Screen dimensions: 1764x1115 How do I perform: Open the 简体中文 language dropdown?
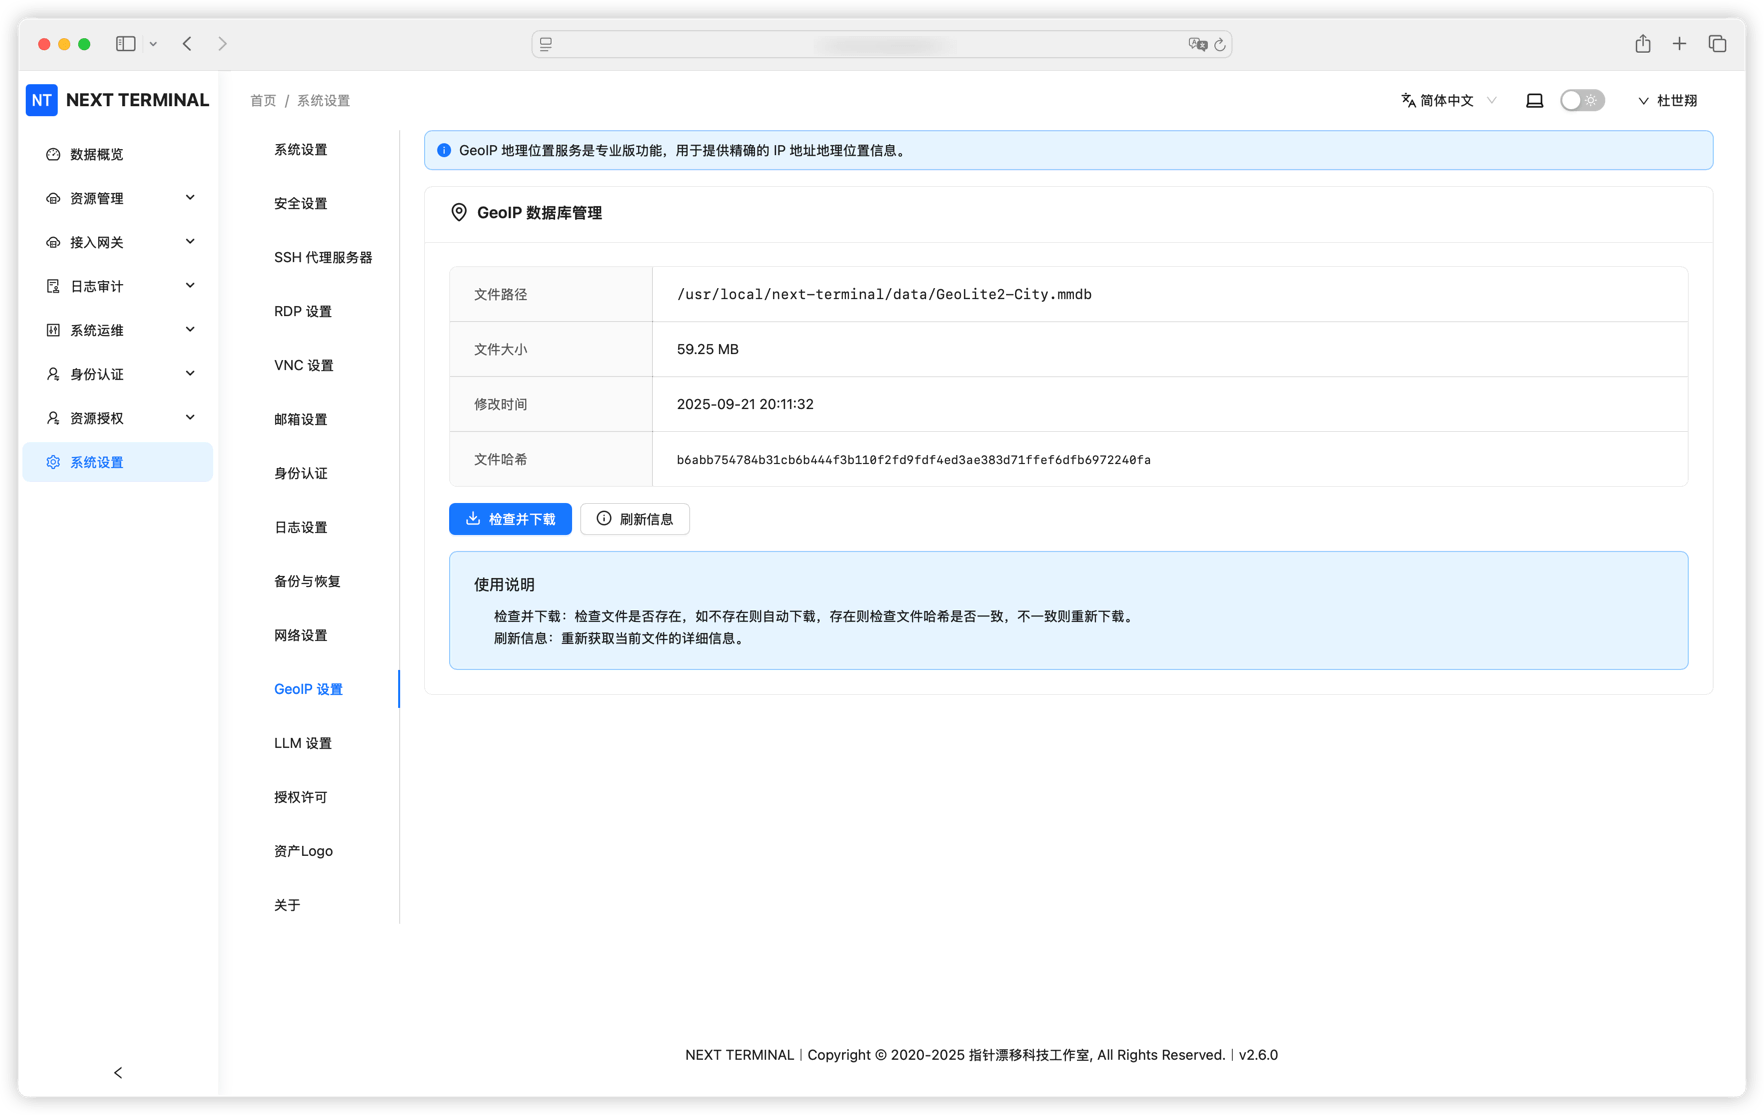[x=1448, y=101]
